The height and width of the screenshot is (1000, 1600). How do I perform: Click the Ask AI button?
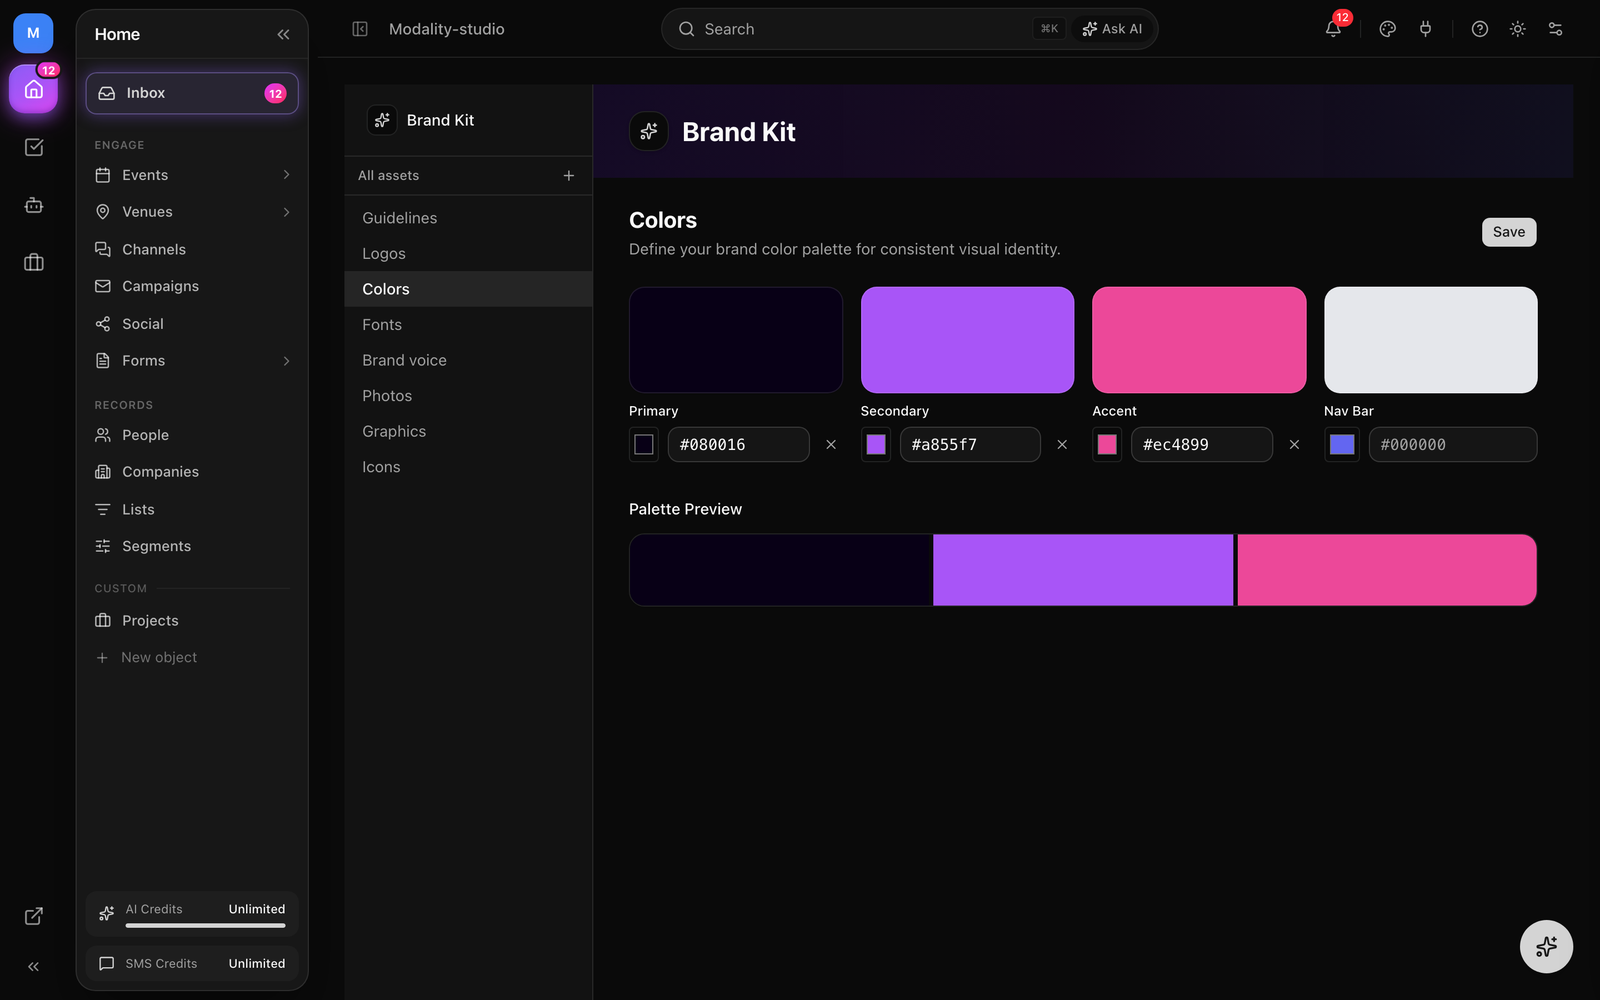point(1112,29)
